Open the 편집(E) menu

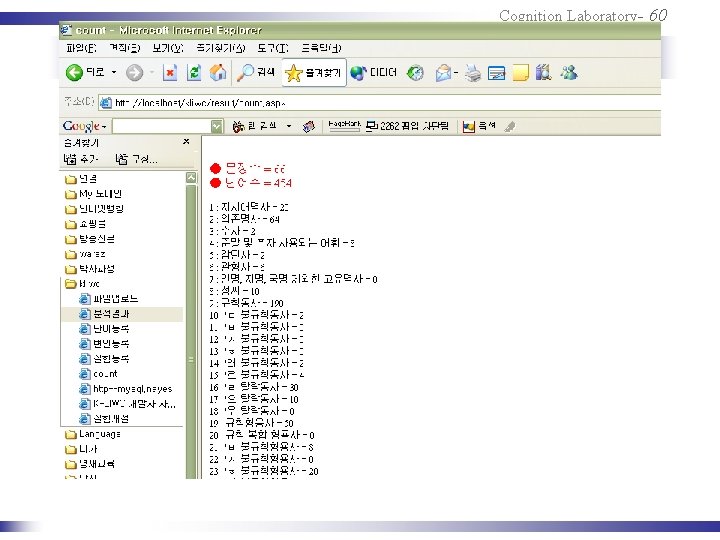(124, 48)
